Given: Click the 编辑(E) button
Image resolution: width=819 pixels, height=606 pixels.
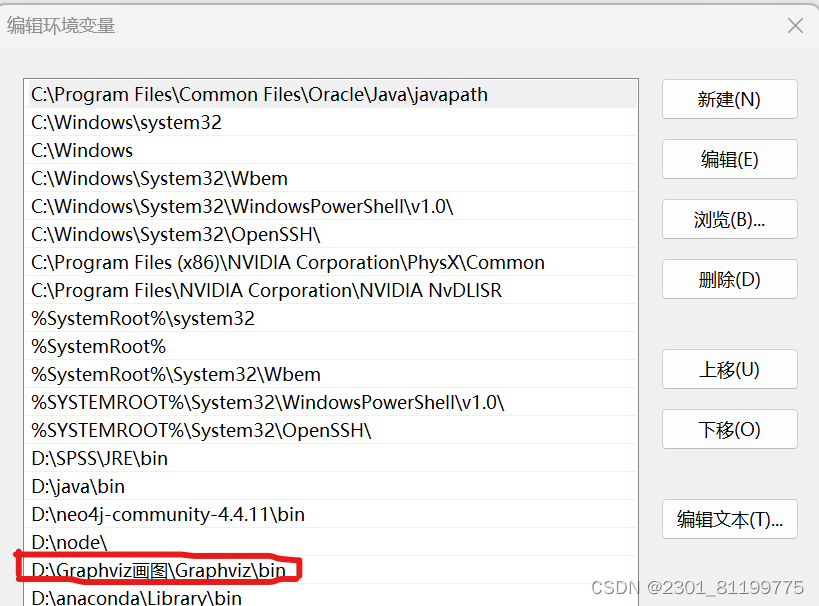Looking at the screenshot, I should (728, 159).
